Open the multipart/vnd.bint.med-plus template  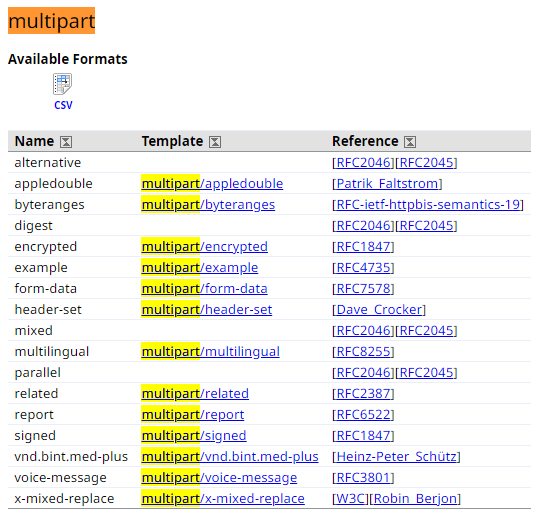pos(230,457)
